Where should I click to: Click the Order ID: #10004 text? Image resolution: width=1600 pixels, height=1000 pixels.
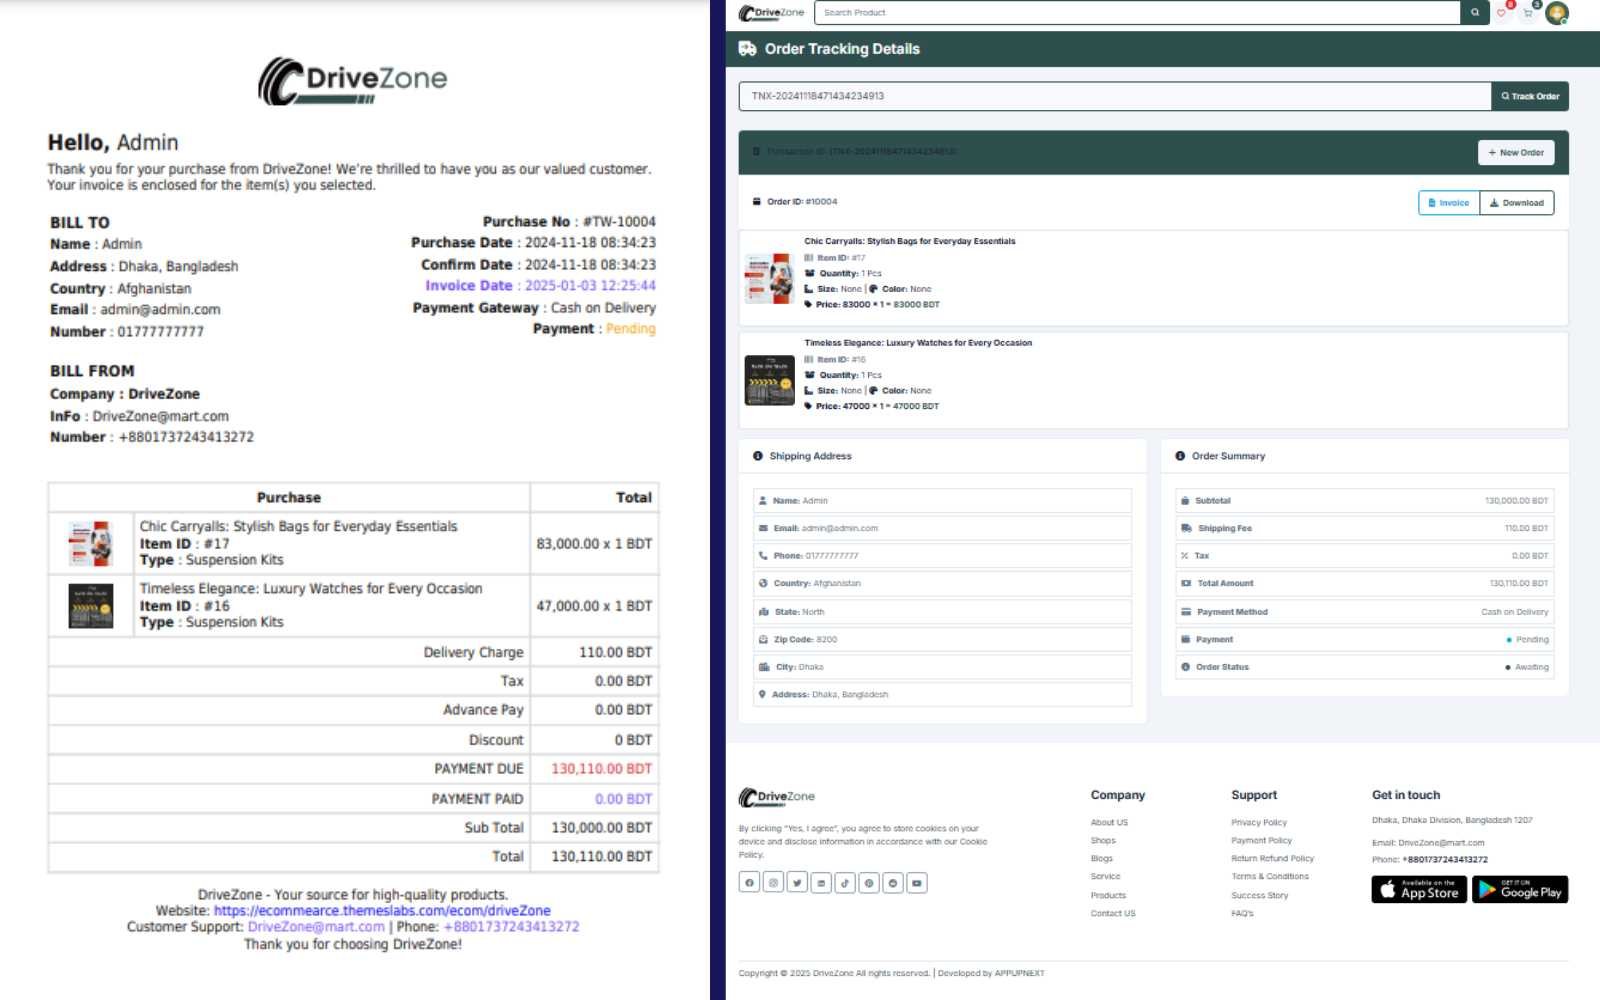(802, 202)
